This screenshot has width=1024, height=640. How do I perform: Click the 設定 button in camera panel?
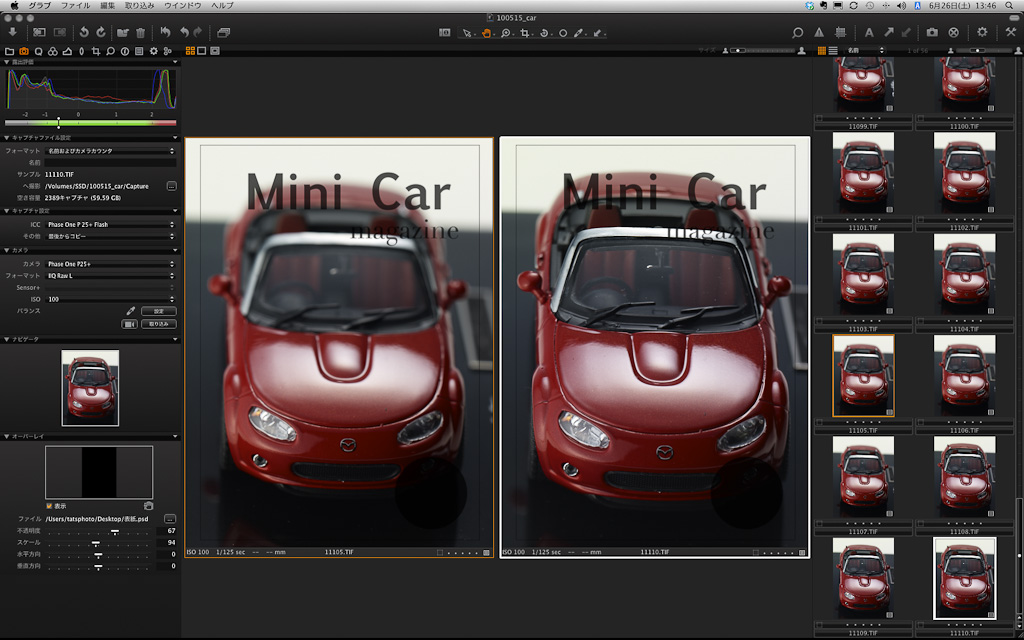pos(158,311)
